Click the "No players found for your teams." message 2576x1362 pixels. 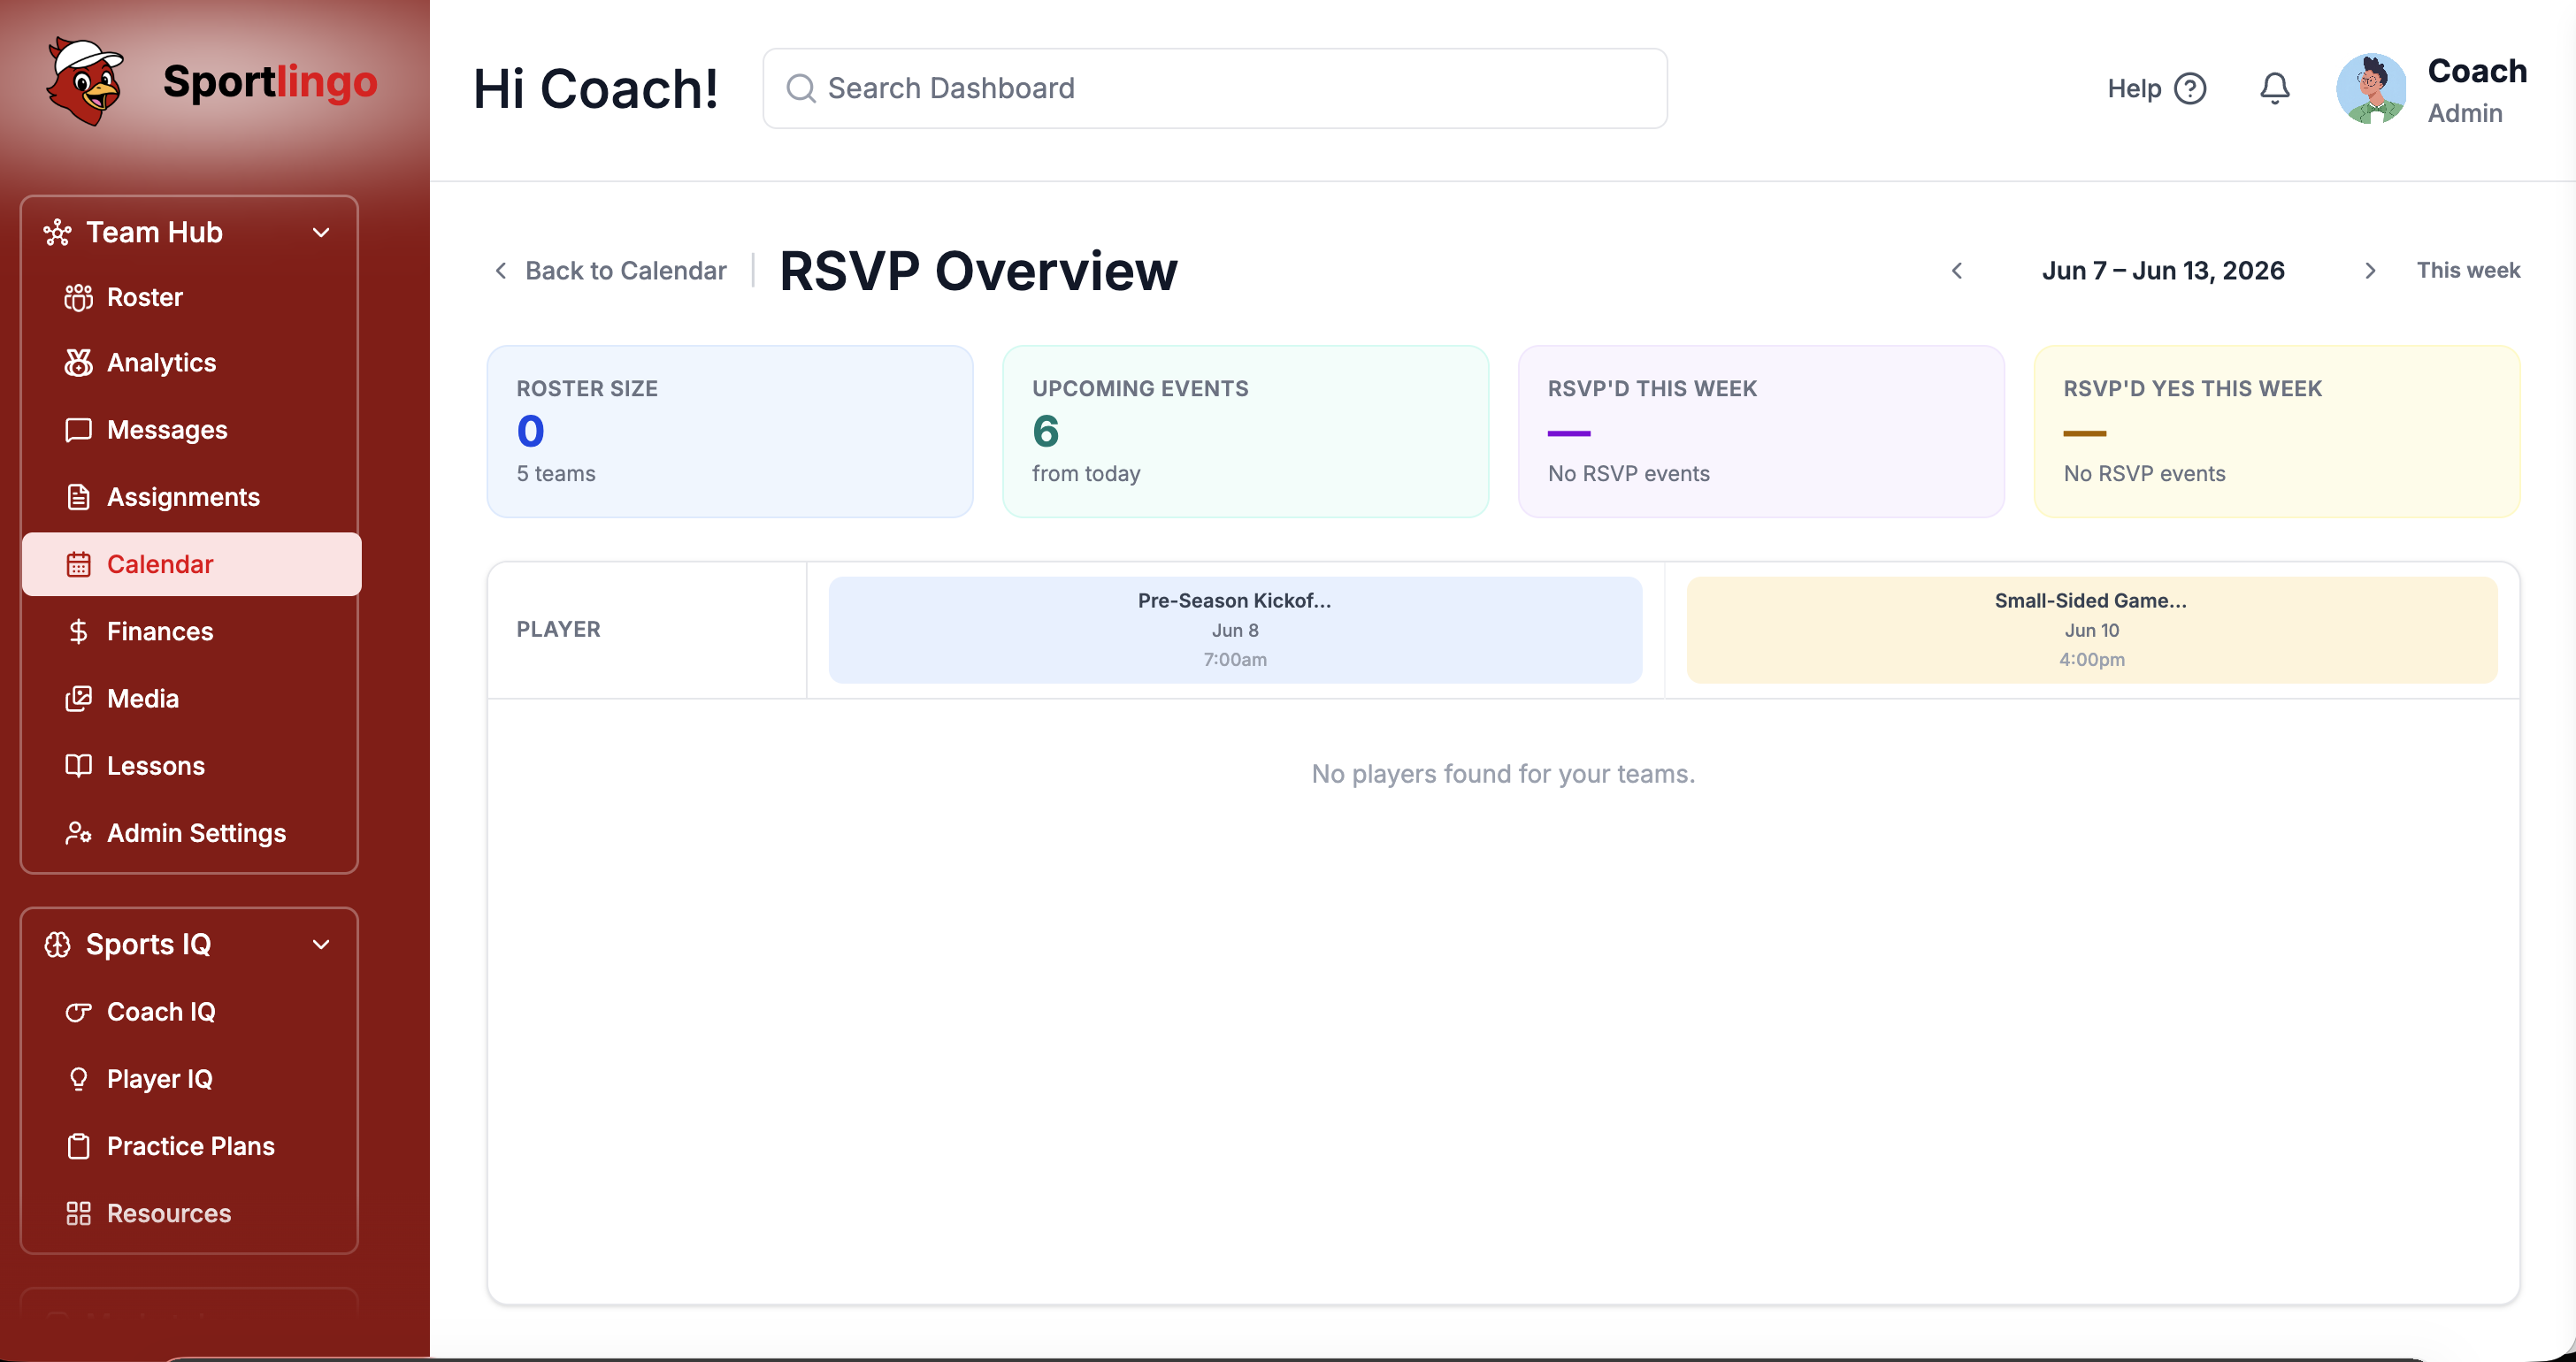click(1502, 774)
